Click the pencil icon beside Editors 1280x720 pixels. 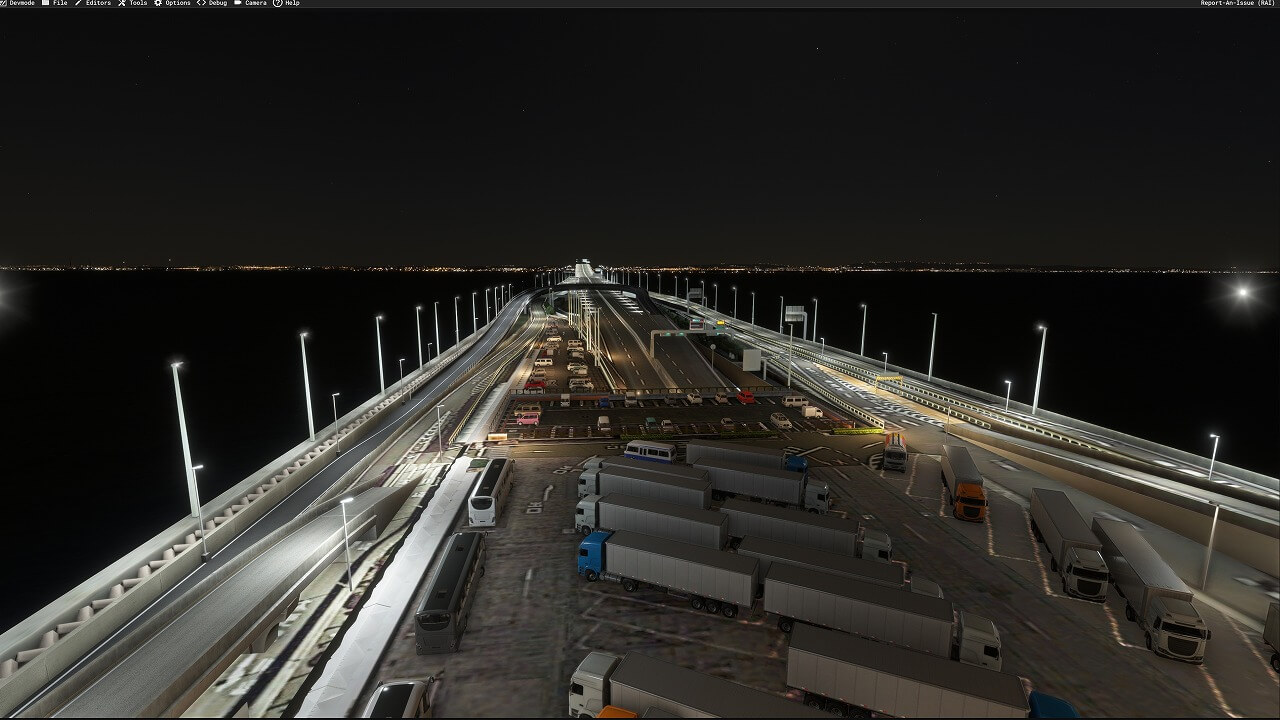point(79,3)
